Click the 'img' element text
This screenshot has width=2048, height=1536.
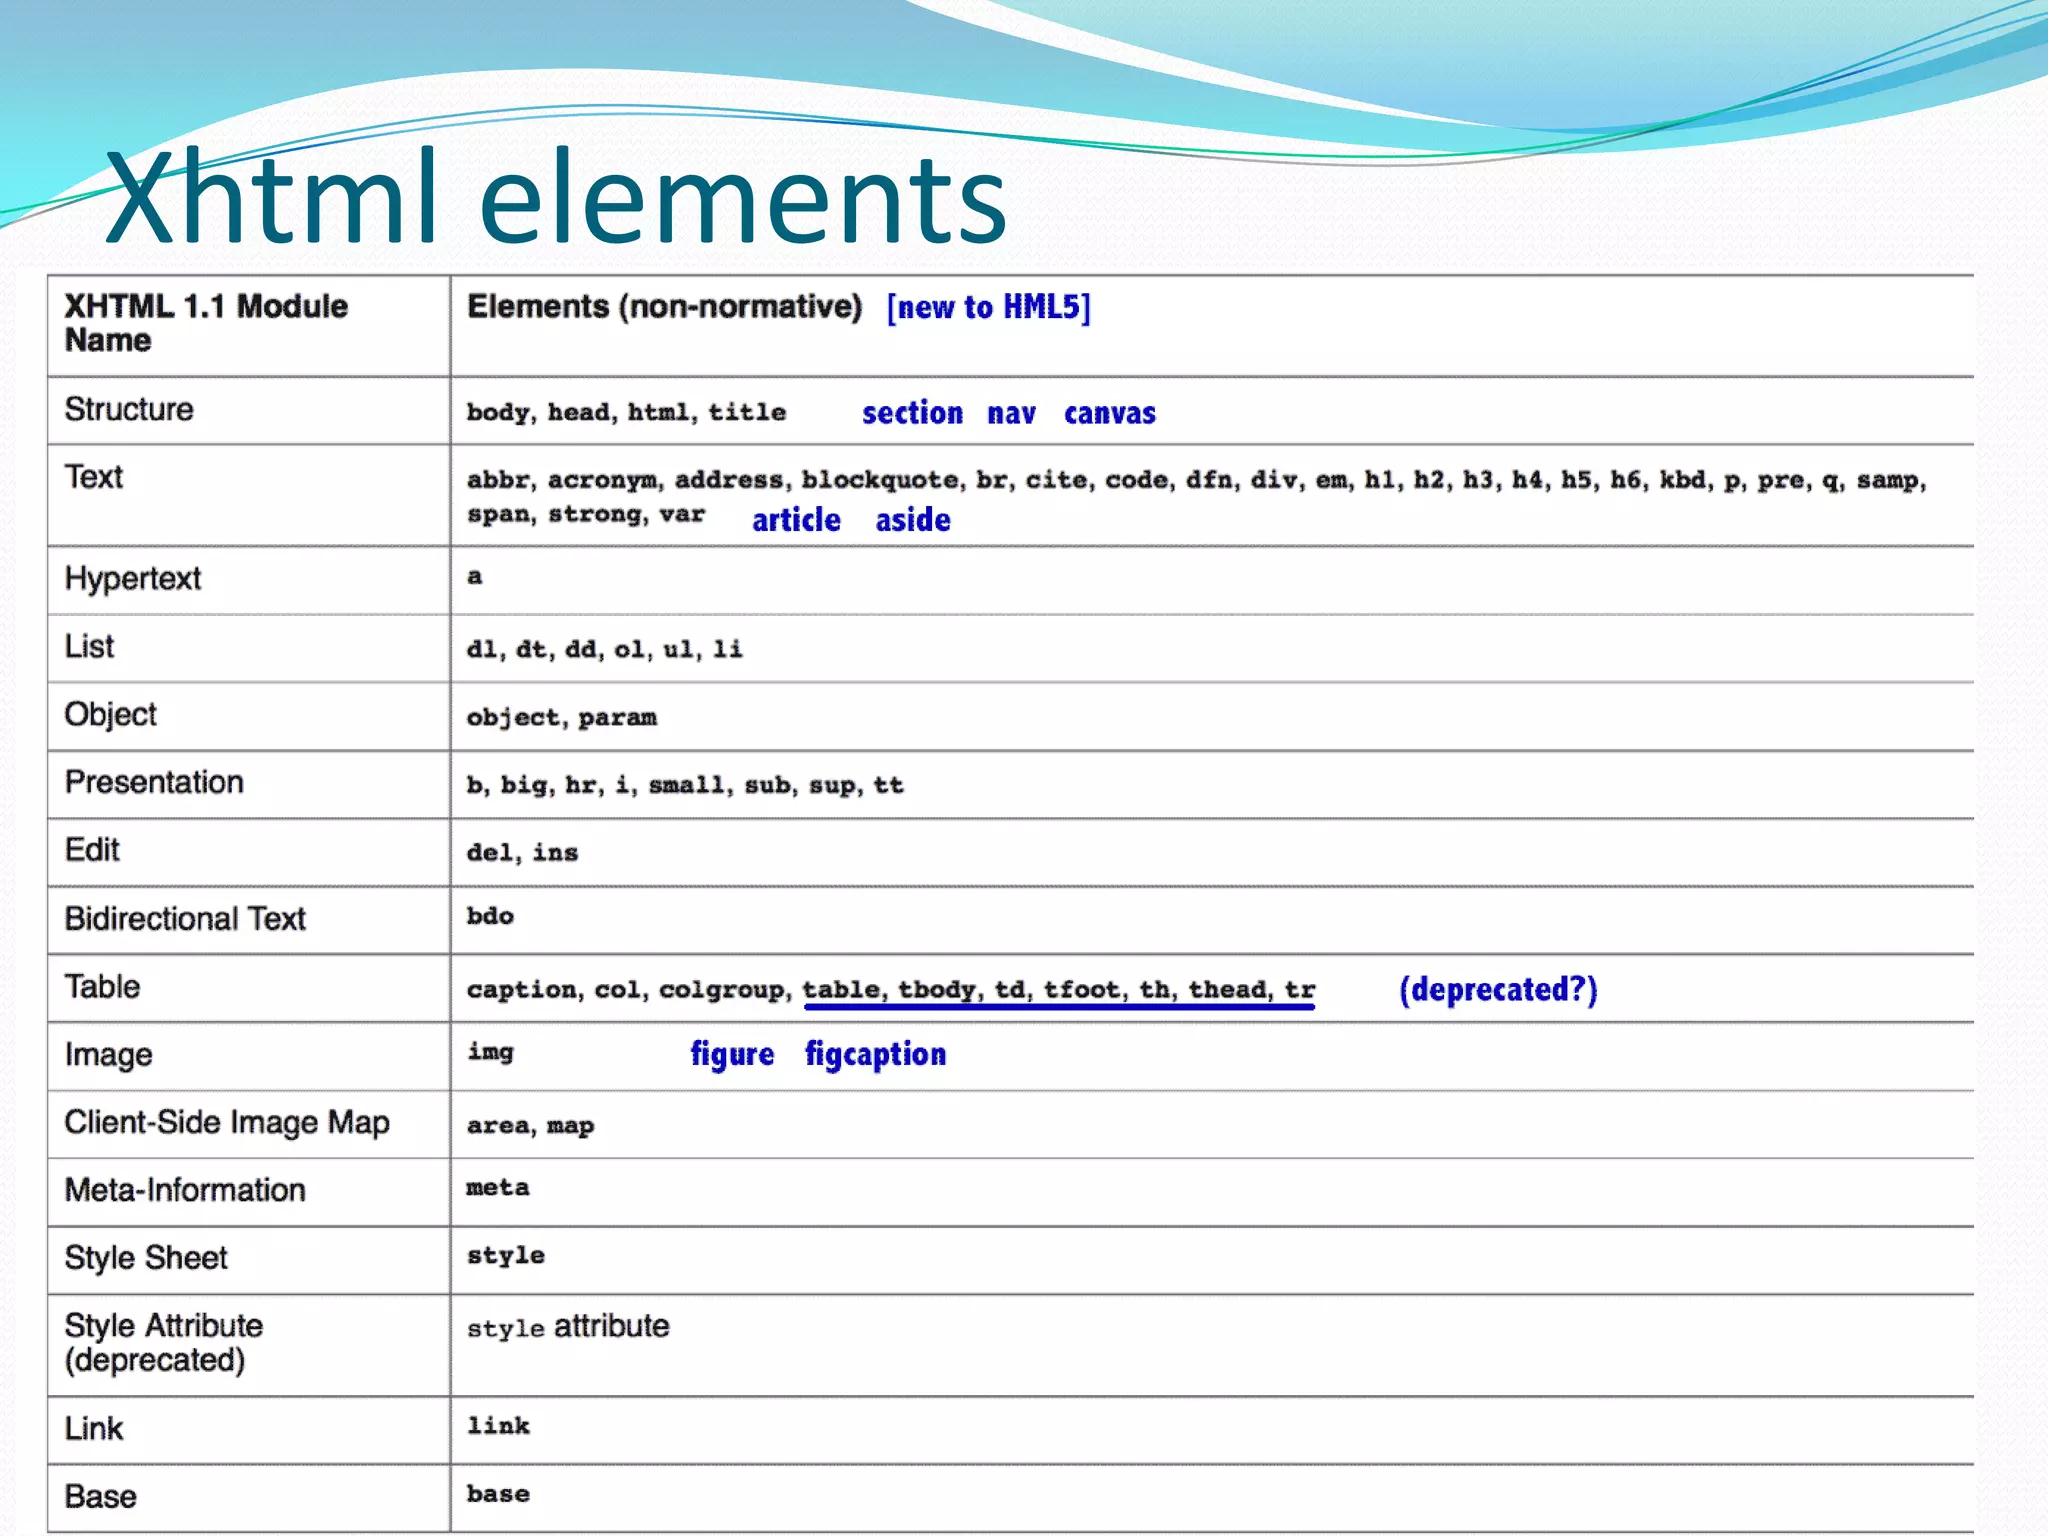(490, 1052)
